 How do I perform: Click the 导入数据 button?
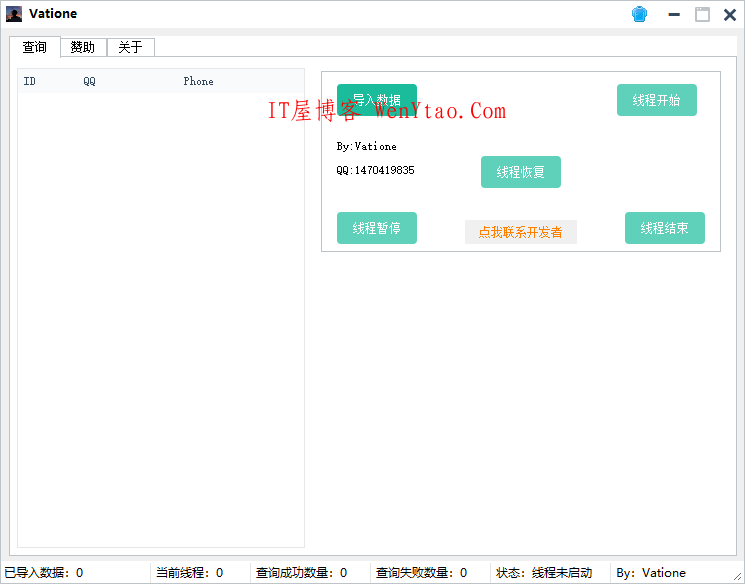(377, 100)
